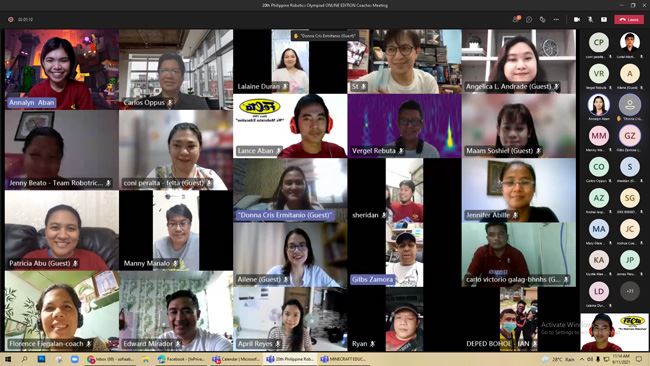Open the participants panel icon

coord(516,19)
